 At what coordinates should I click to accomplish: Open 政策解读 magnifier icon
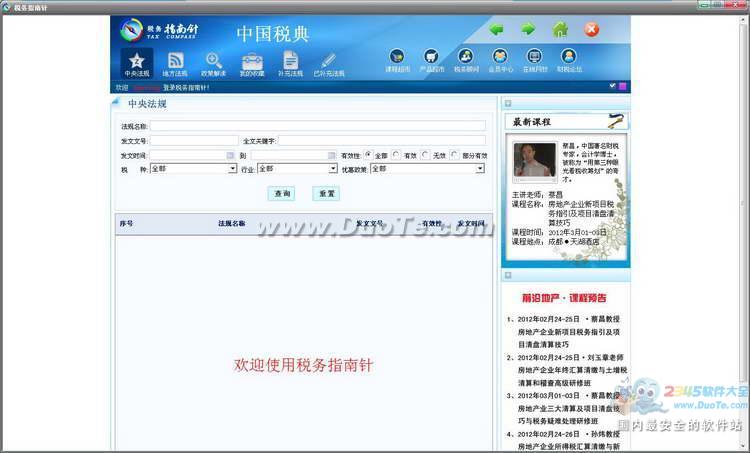213,64
